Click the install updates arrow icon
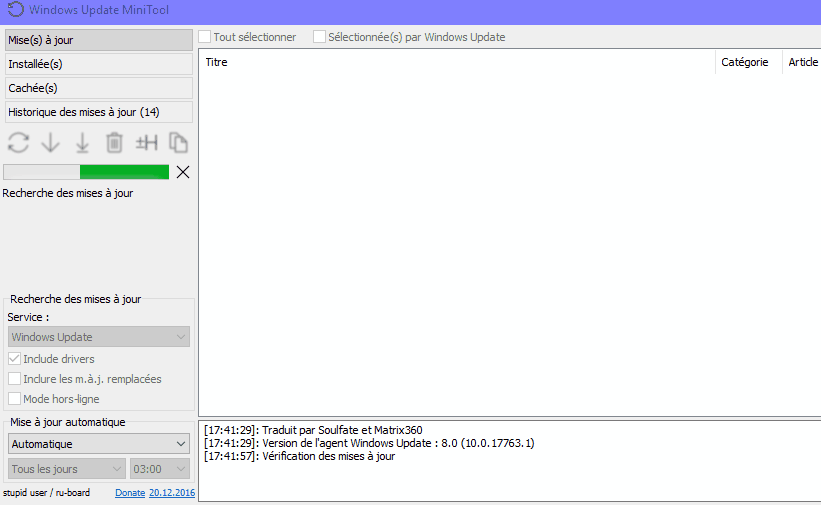Image resolution: width=821 pixels, height=505 pixels. pos(82,142)
